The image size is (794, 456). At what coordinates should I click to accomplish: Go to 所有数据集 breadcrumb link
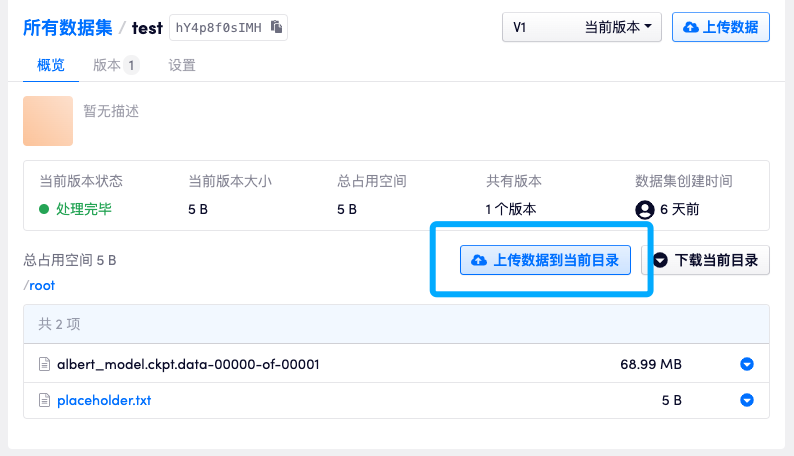(67, 27)
